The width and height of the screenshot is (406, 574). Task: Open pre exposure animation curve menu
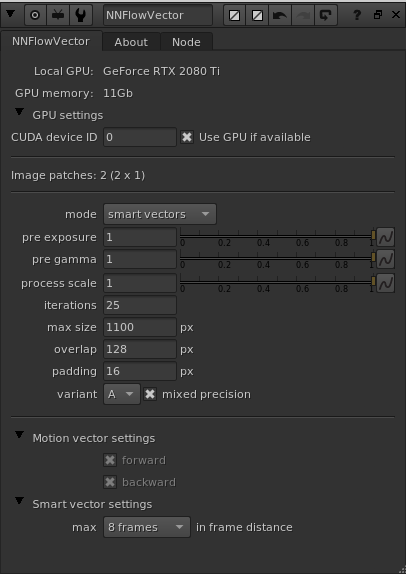coord(386,237)
